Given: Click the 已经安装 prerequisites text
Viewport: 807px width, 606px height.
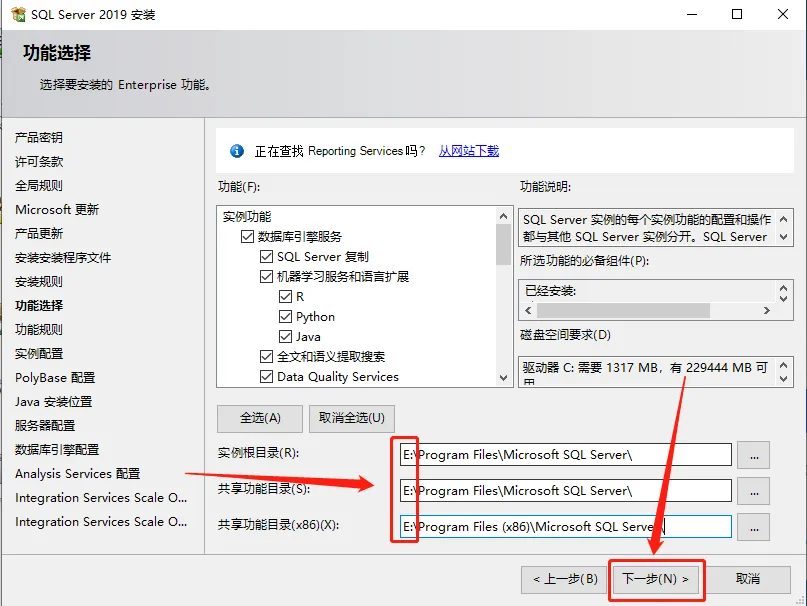Looking at the screenshot, I should pyautogui.click(x=550, y=291).
